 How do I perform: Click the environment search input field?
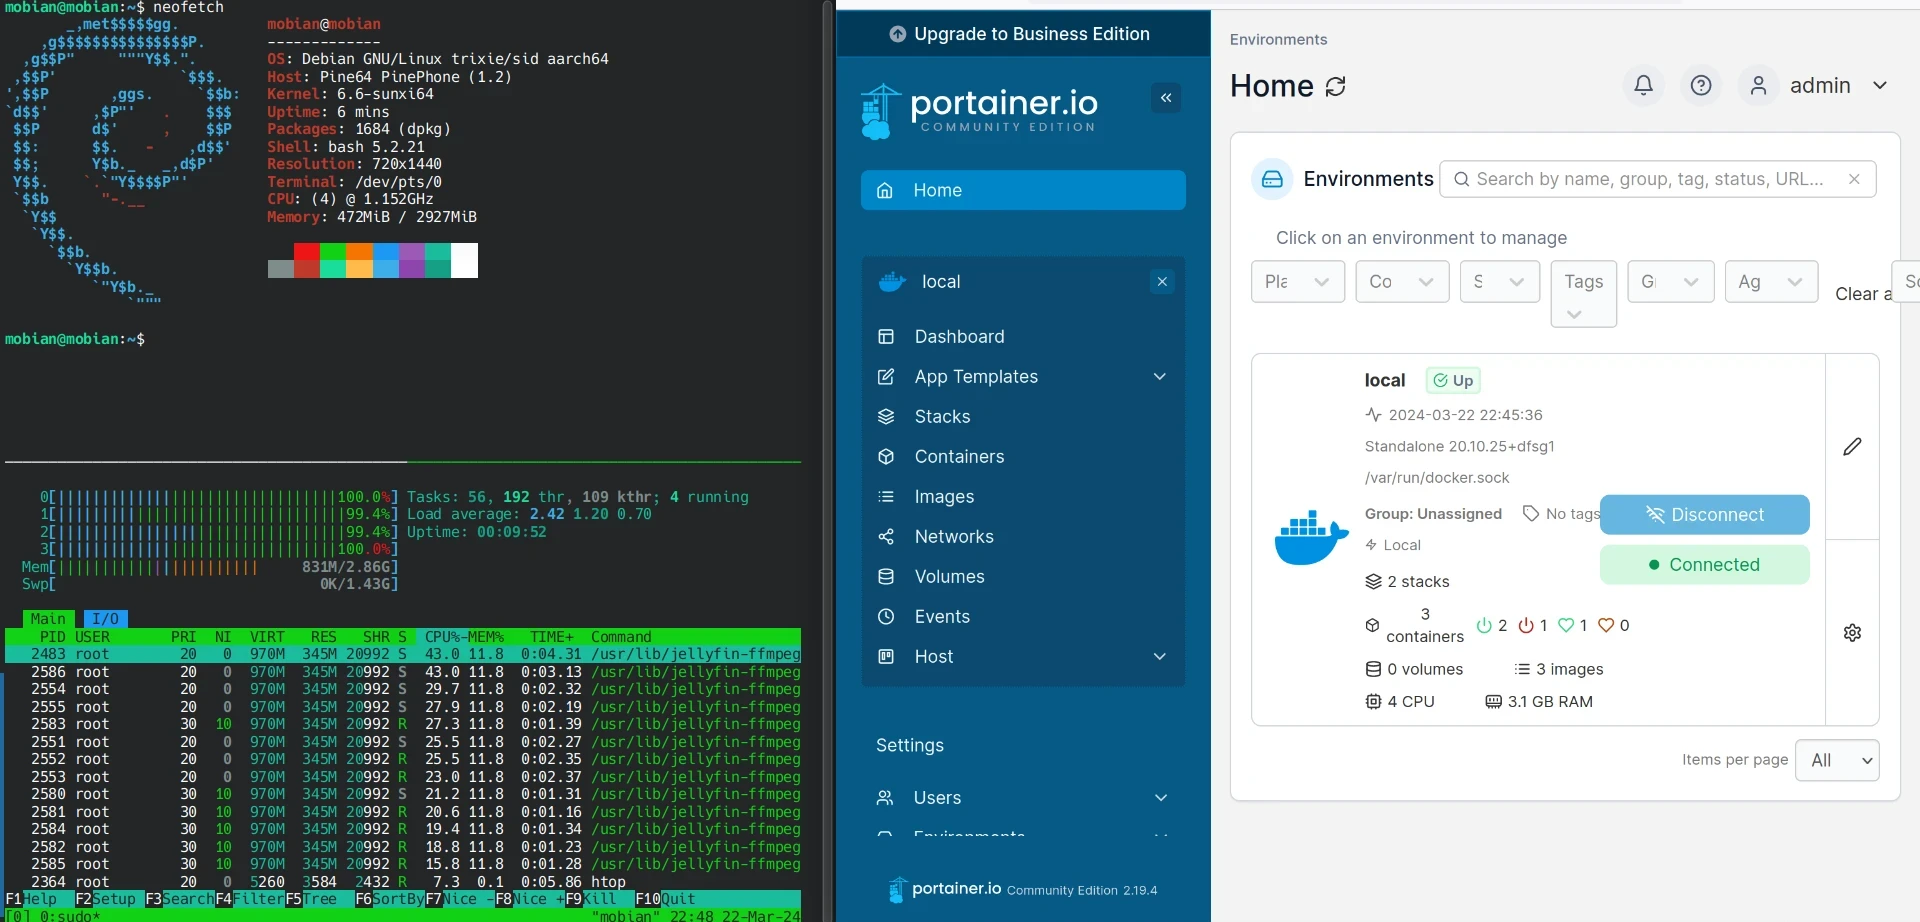tap(1650, 179)
